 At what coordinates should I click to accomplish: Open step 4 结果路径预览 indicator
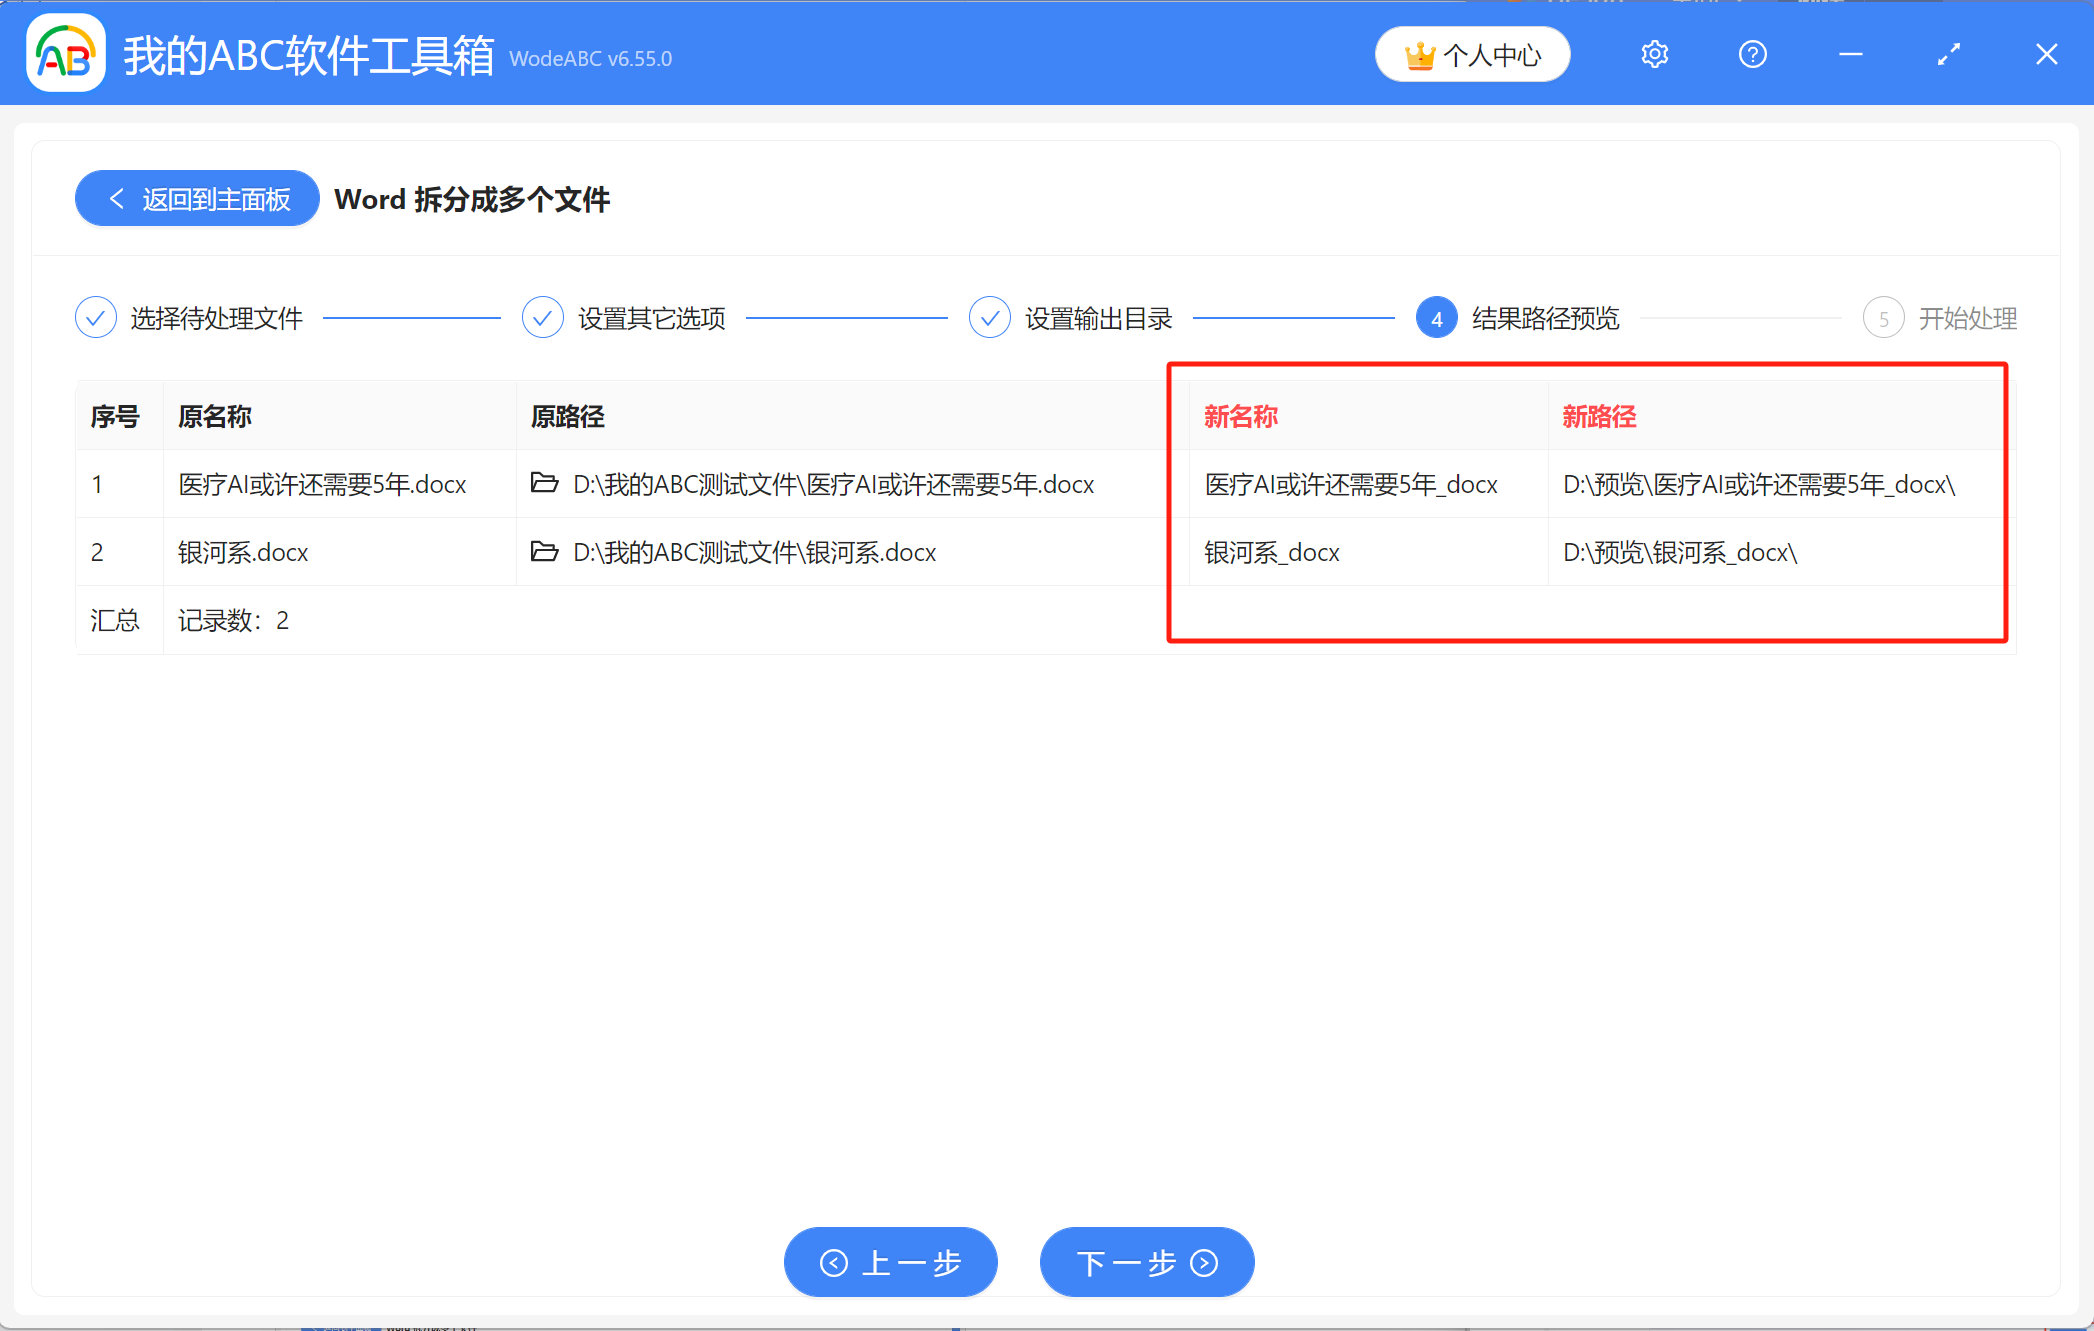1436,317
